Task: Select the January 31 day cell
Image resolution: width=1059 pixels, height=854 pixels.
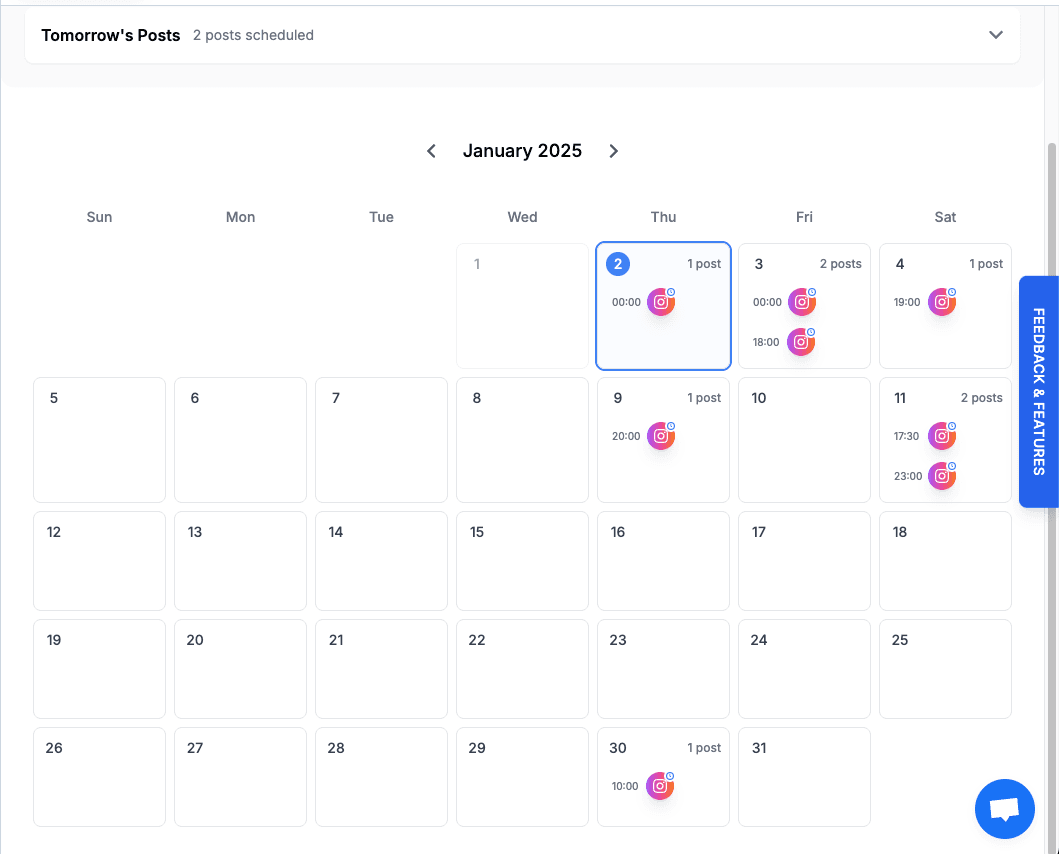Action: pos(804,777)
